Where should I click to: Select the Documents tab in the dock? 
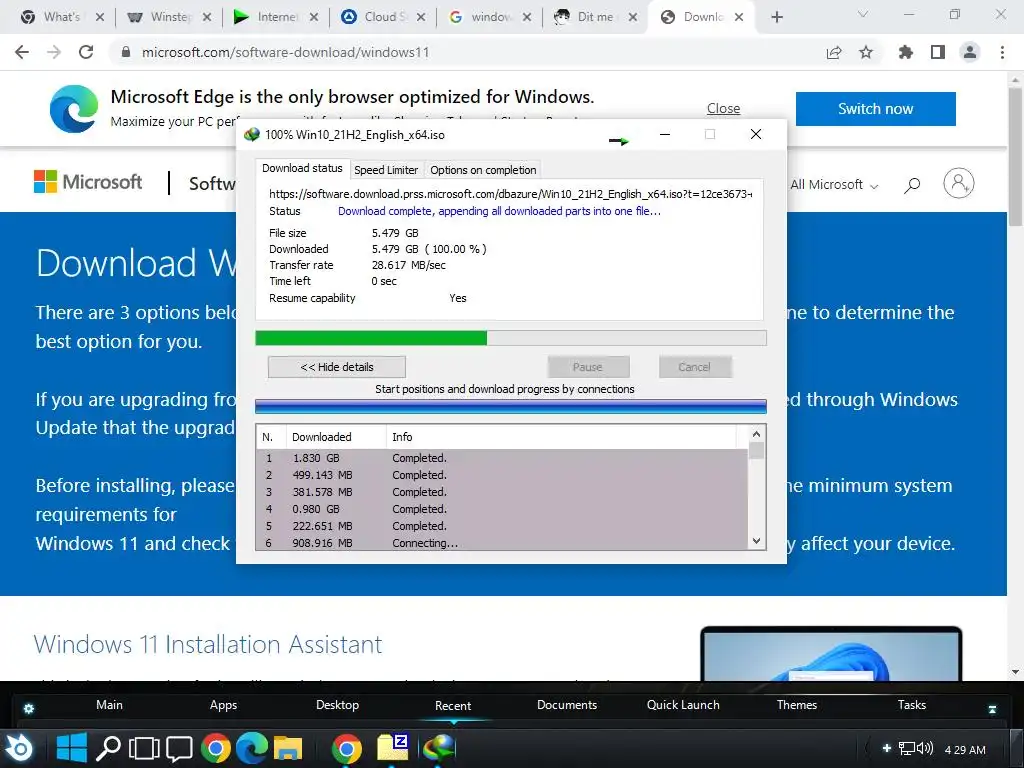(567, 705)
